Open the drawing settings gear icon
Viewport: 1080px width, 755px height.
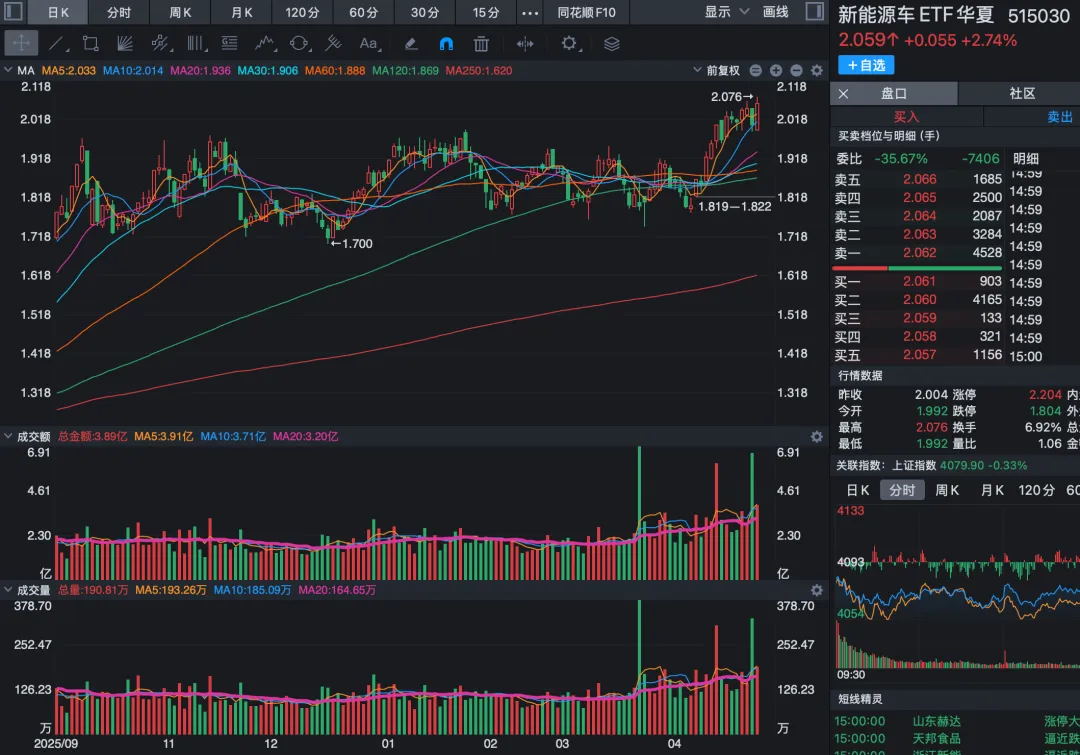(x=569, y=44)
